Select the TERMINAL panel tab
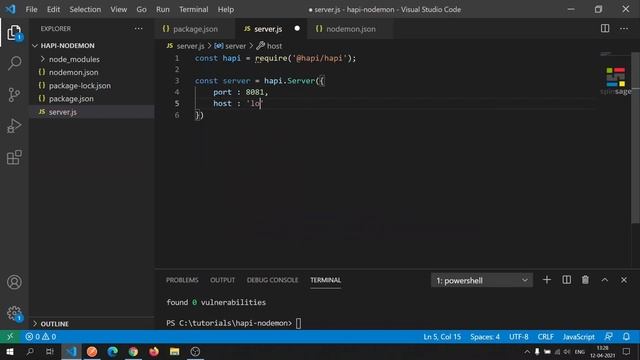Screen dimensions: 640x360 pos(325,280)
